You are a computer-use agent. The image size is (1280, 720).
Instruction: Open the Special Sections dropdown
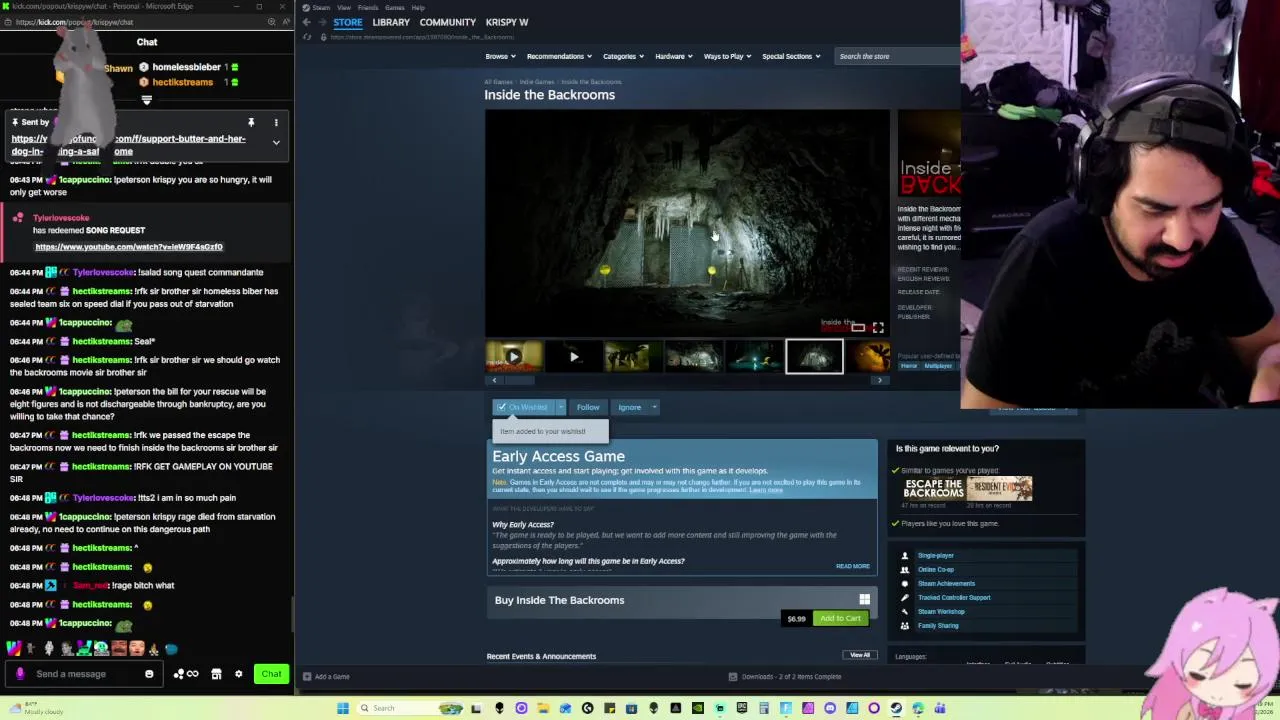pyautogui.click(x=791, y=56)
